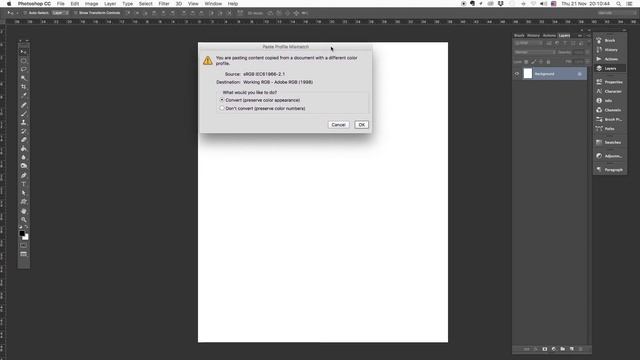The image size is (640, 360).
Task: Open the Window menu
Action: tap(213, 4)
